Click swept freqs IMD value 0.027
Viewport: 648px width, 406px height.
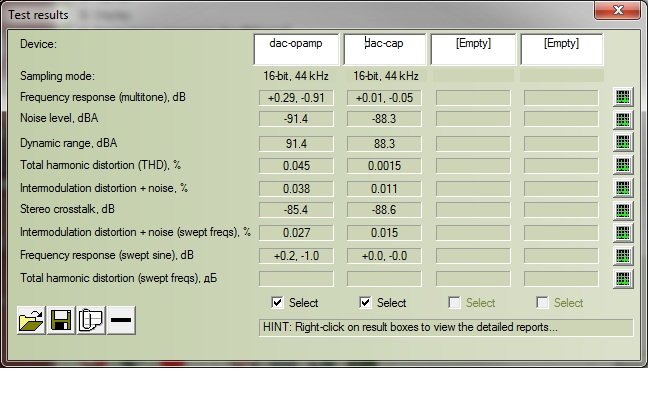[296, 233]
